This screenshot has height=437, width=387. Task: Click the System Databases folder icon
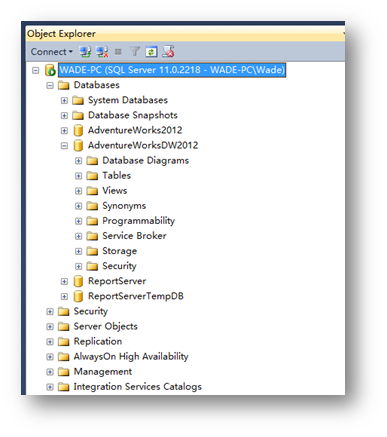(x=78, y=100)
